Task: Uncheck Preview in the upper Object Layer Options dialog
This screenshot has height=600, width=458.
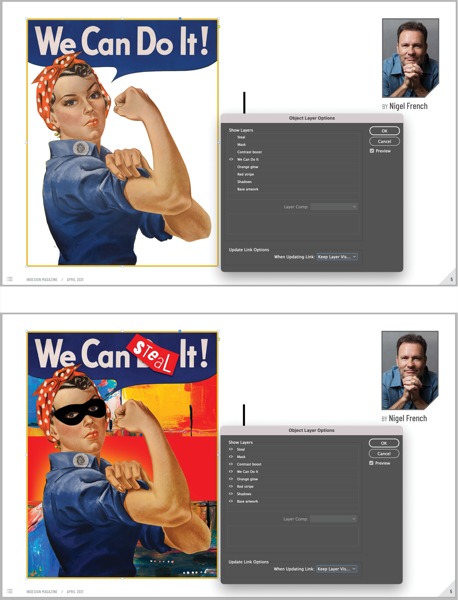Action: [x=372, y=151]
